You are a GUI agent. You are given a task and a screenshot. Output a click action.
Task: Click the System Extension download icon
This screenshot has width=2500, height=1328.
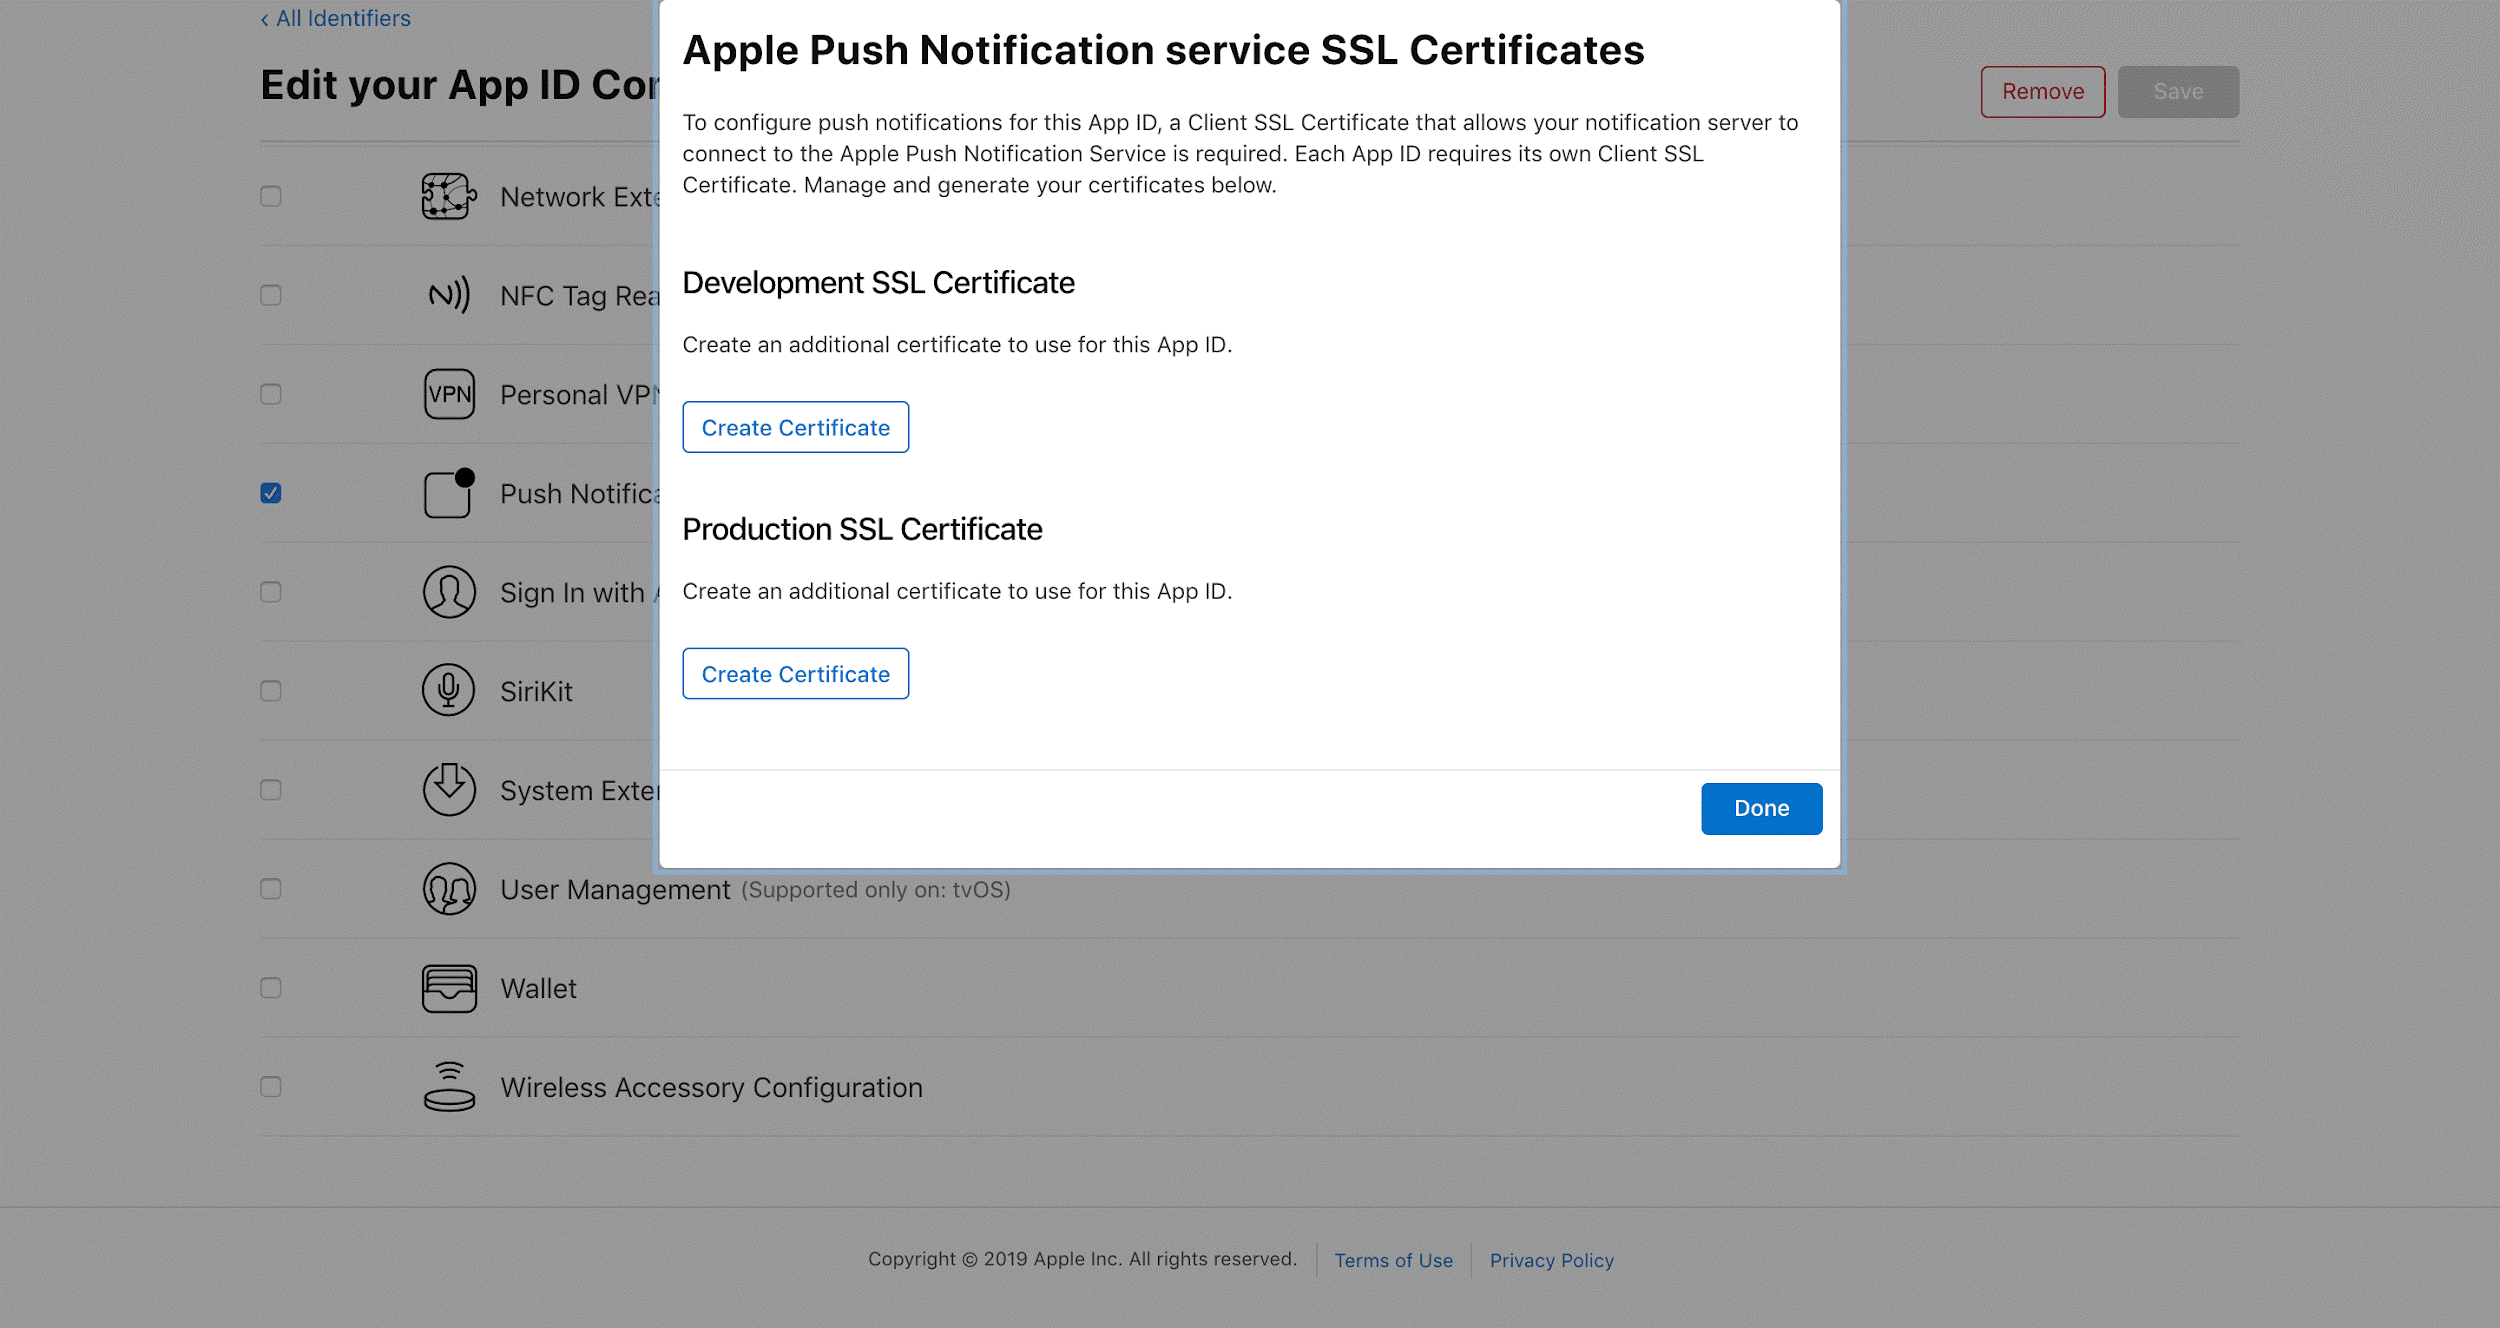coord(447,789)
